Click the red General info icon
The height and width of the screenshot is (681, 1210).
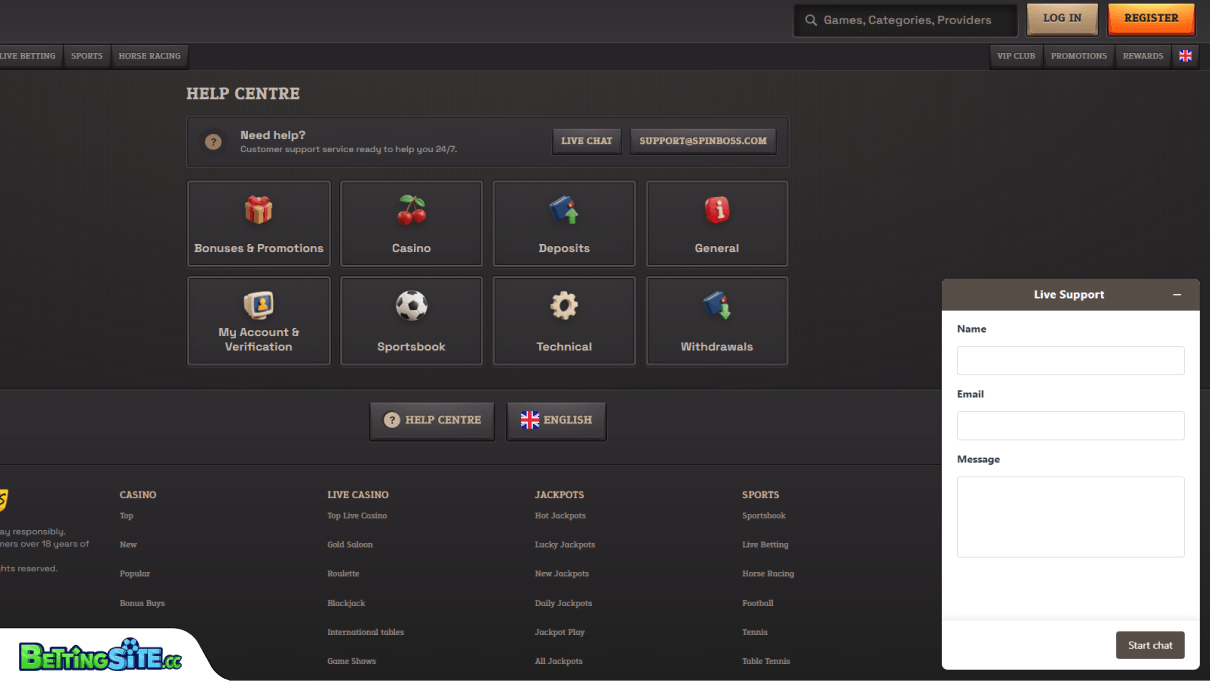[717, 210]
